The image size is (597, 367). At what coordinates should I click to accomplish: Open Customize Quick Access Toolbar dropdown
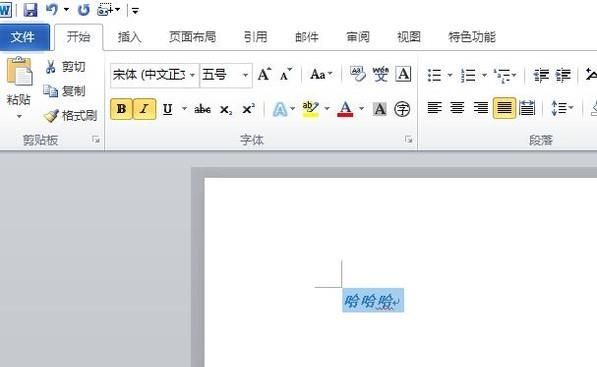click(135, 11)
